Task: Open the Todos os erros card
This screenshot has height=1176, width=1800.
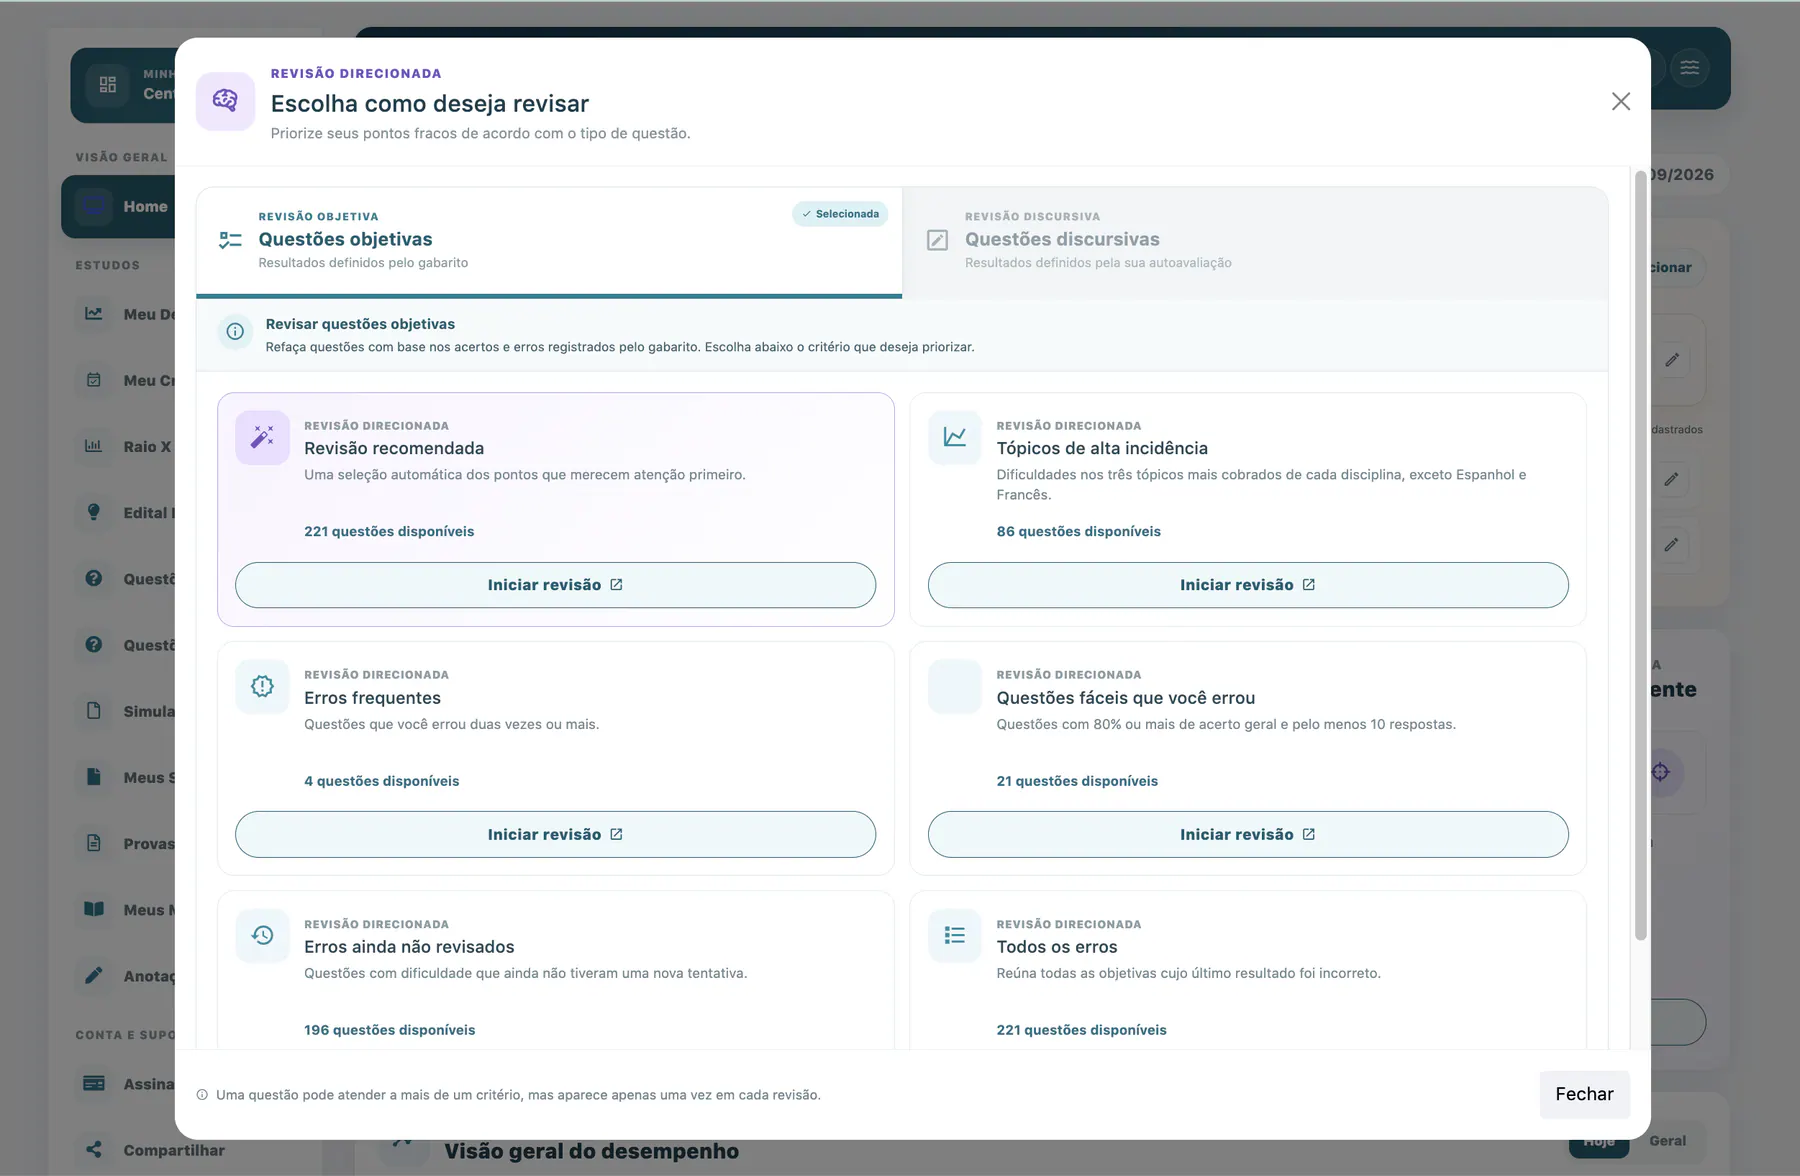Action: pyautogui.click(x=1247, y=970)
